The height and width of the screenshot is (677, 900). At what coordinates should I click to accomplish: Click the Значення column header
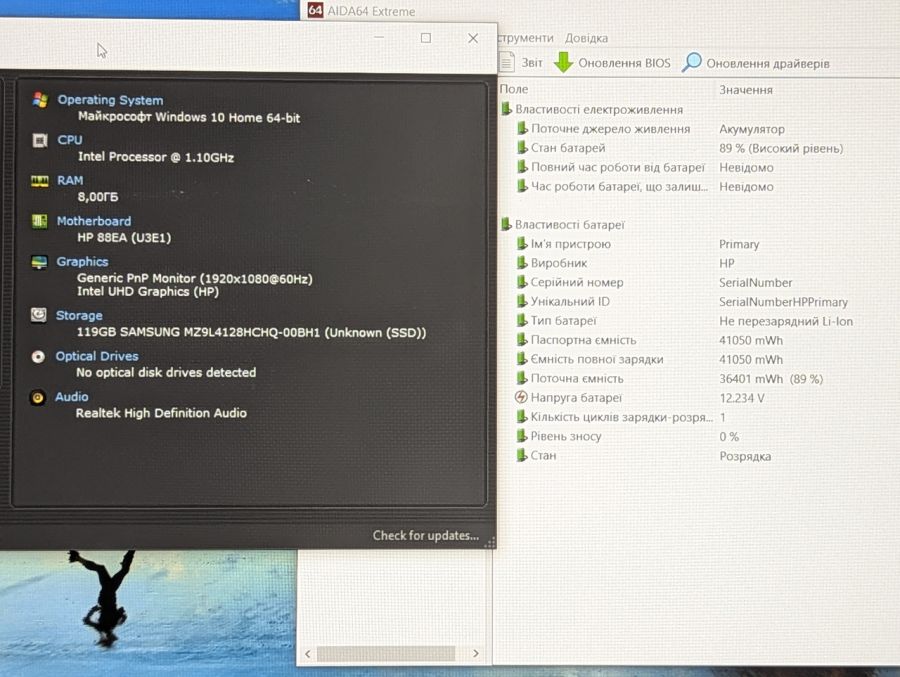(x=746, y=90)
